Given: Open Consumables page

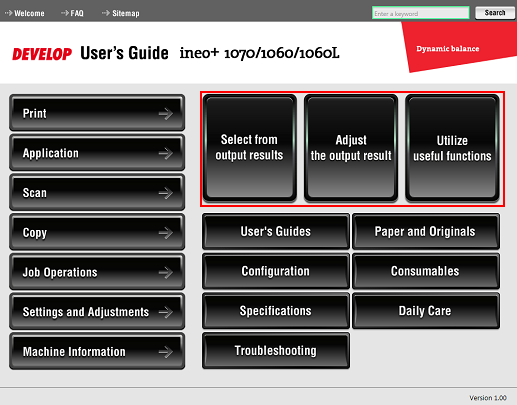Looking at the screenshot, I should click(426, 271).
